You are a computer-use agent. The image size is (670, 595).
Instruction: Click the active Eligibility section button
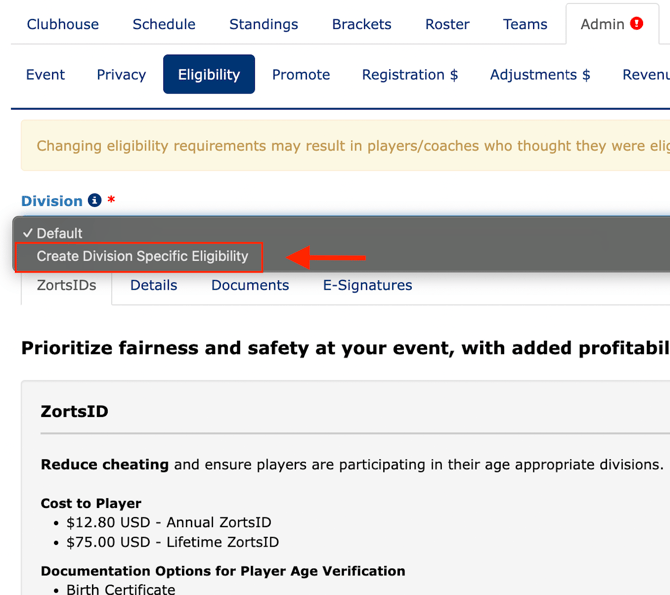pos(209,74)
